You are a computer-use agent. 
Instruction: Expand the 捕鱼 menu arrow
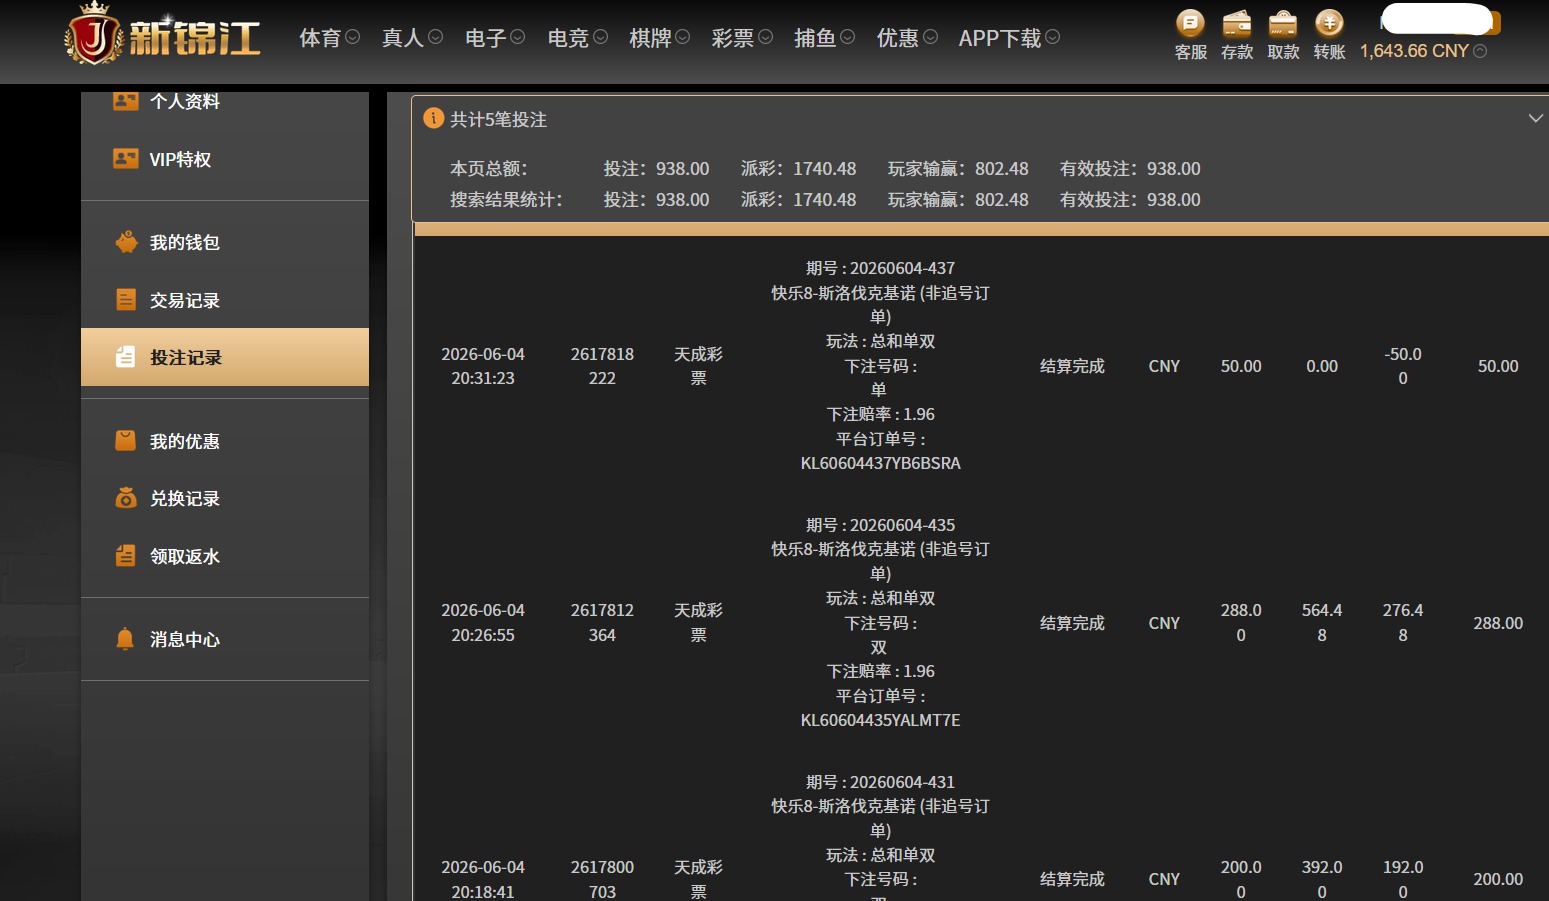[847, 37]
